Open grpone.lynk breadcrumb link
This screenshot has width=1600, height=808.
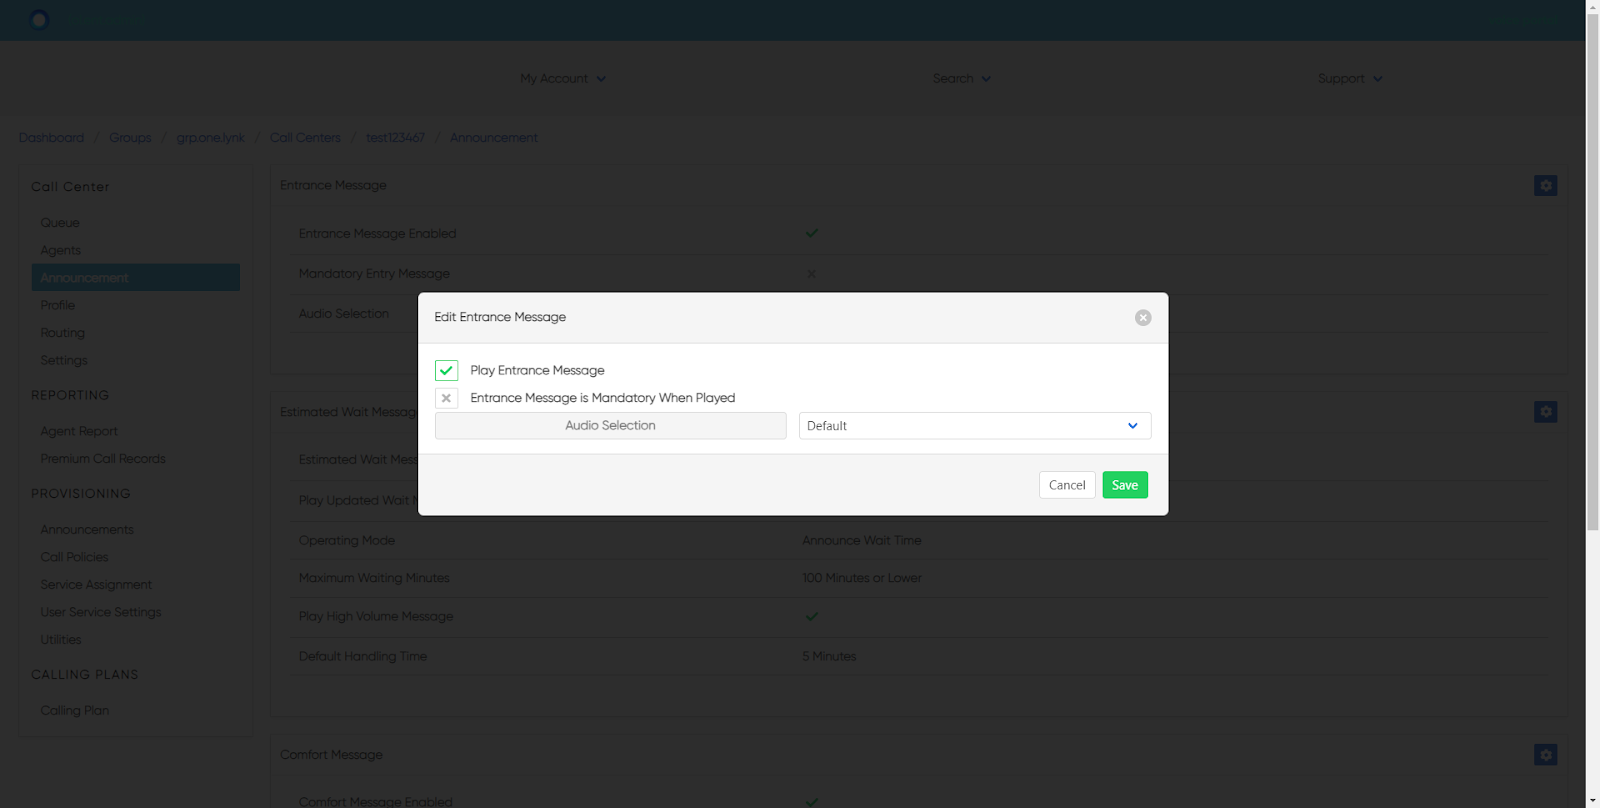211,137
